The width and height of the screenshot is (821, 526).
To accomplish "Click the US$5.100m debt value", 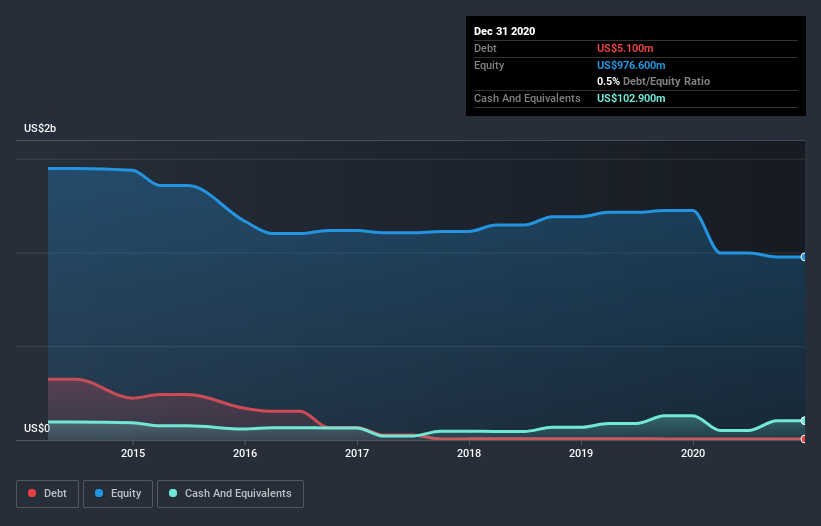I will pyautogui.click(x=625, y=48).
